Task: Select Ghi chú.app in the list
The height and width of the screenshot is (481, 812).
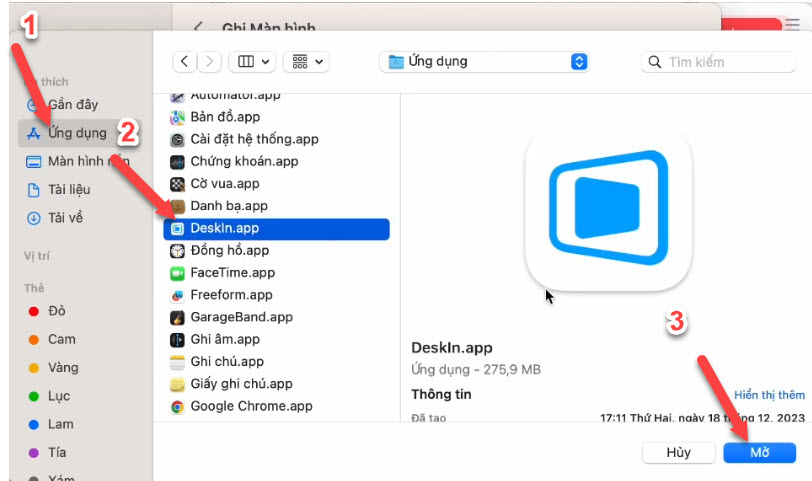Action: coord(277,362)
